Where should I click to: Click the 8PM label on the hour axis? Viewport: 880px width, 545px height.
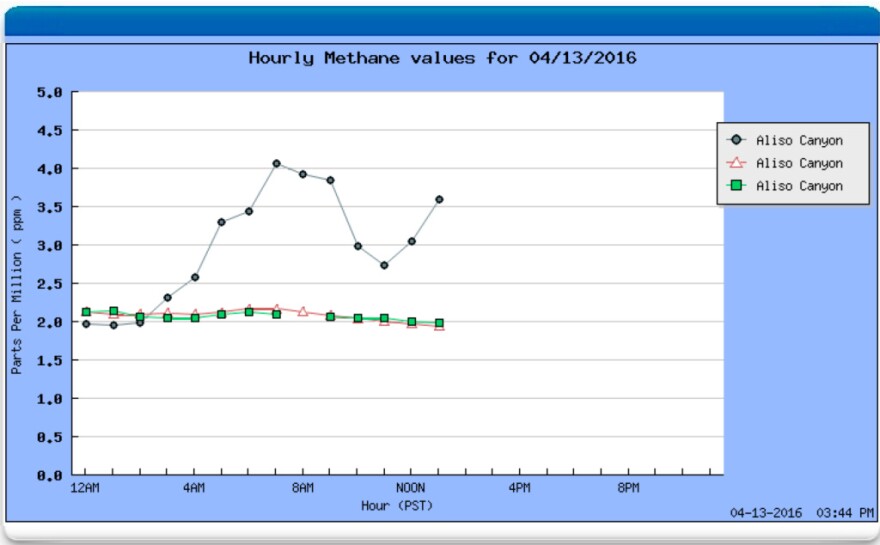click(629, 488)
